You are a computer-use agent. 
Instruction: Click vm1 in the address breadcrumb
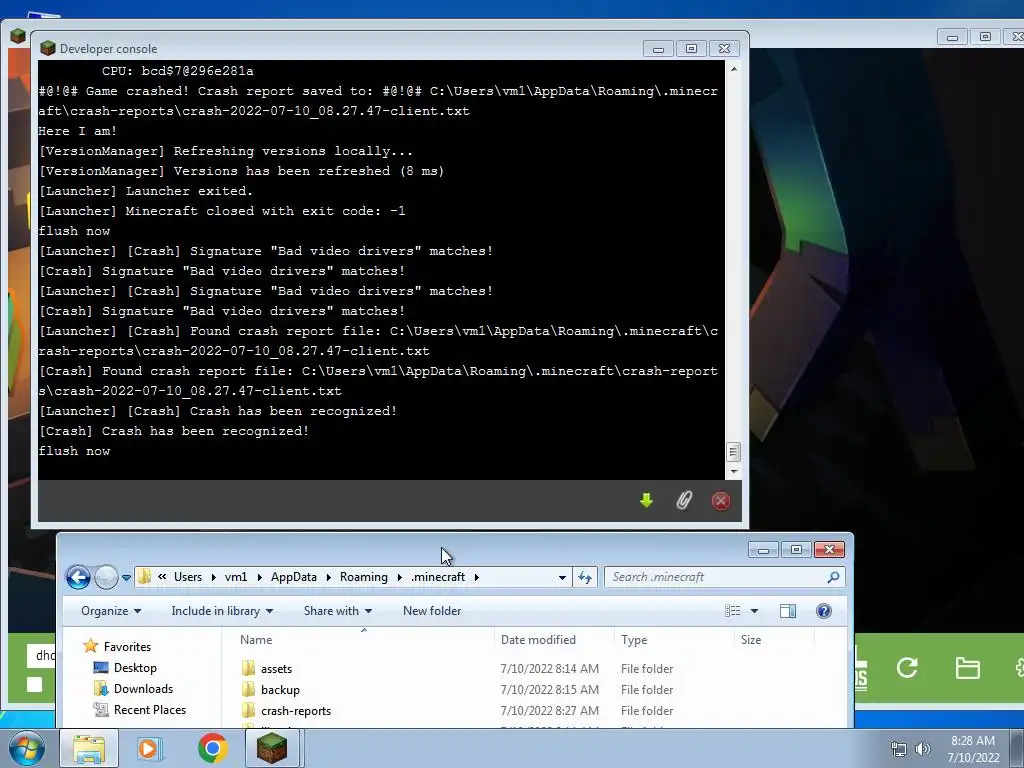(x=236, y=577)
